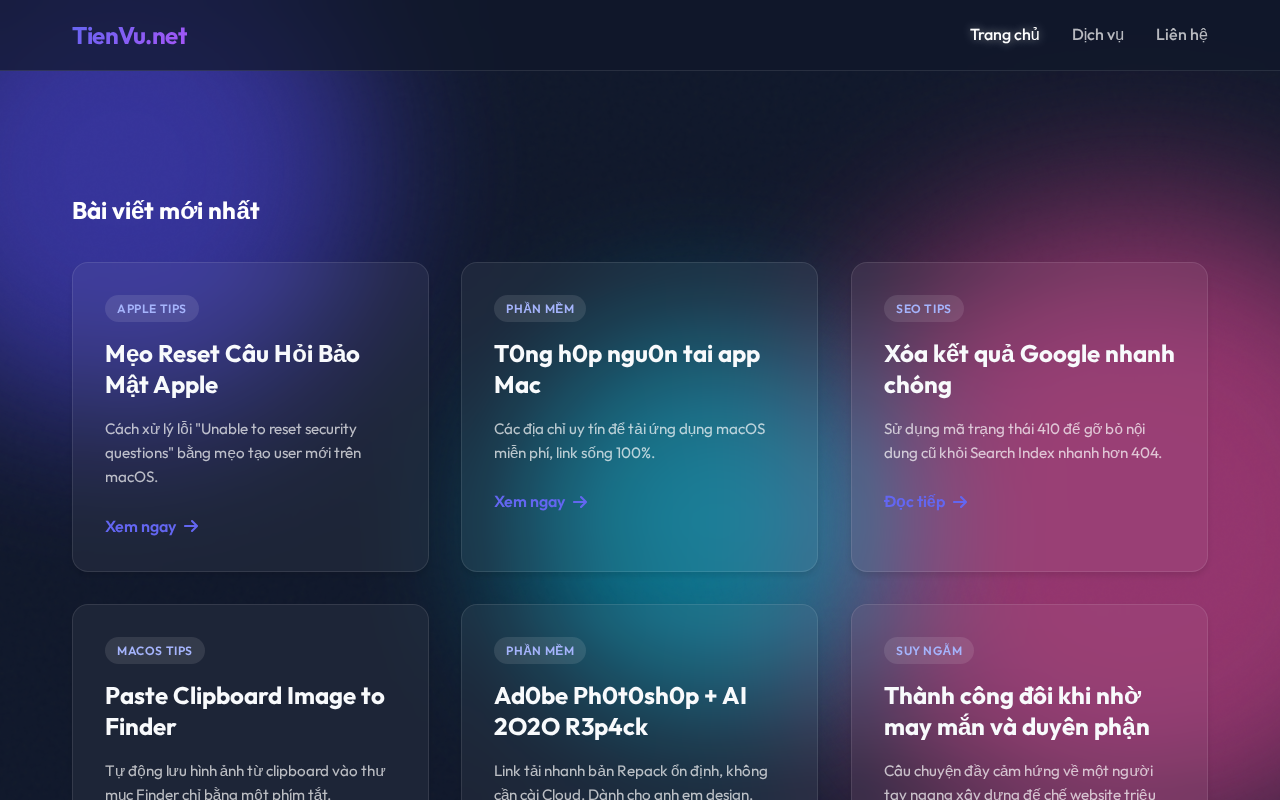
Task: Click the arrow icon beside Xem ngay in the T0ng h0p card
Action: 580,502
